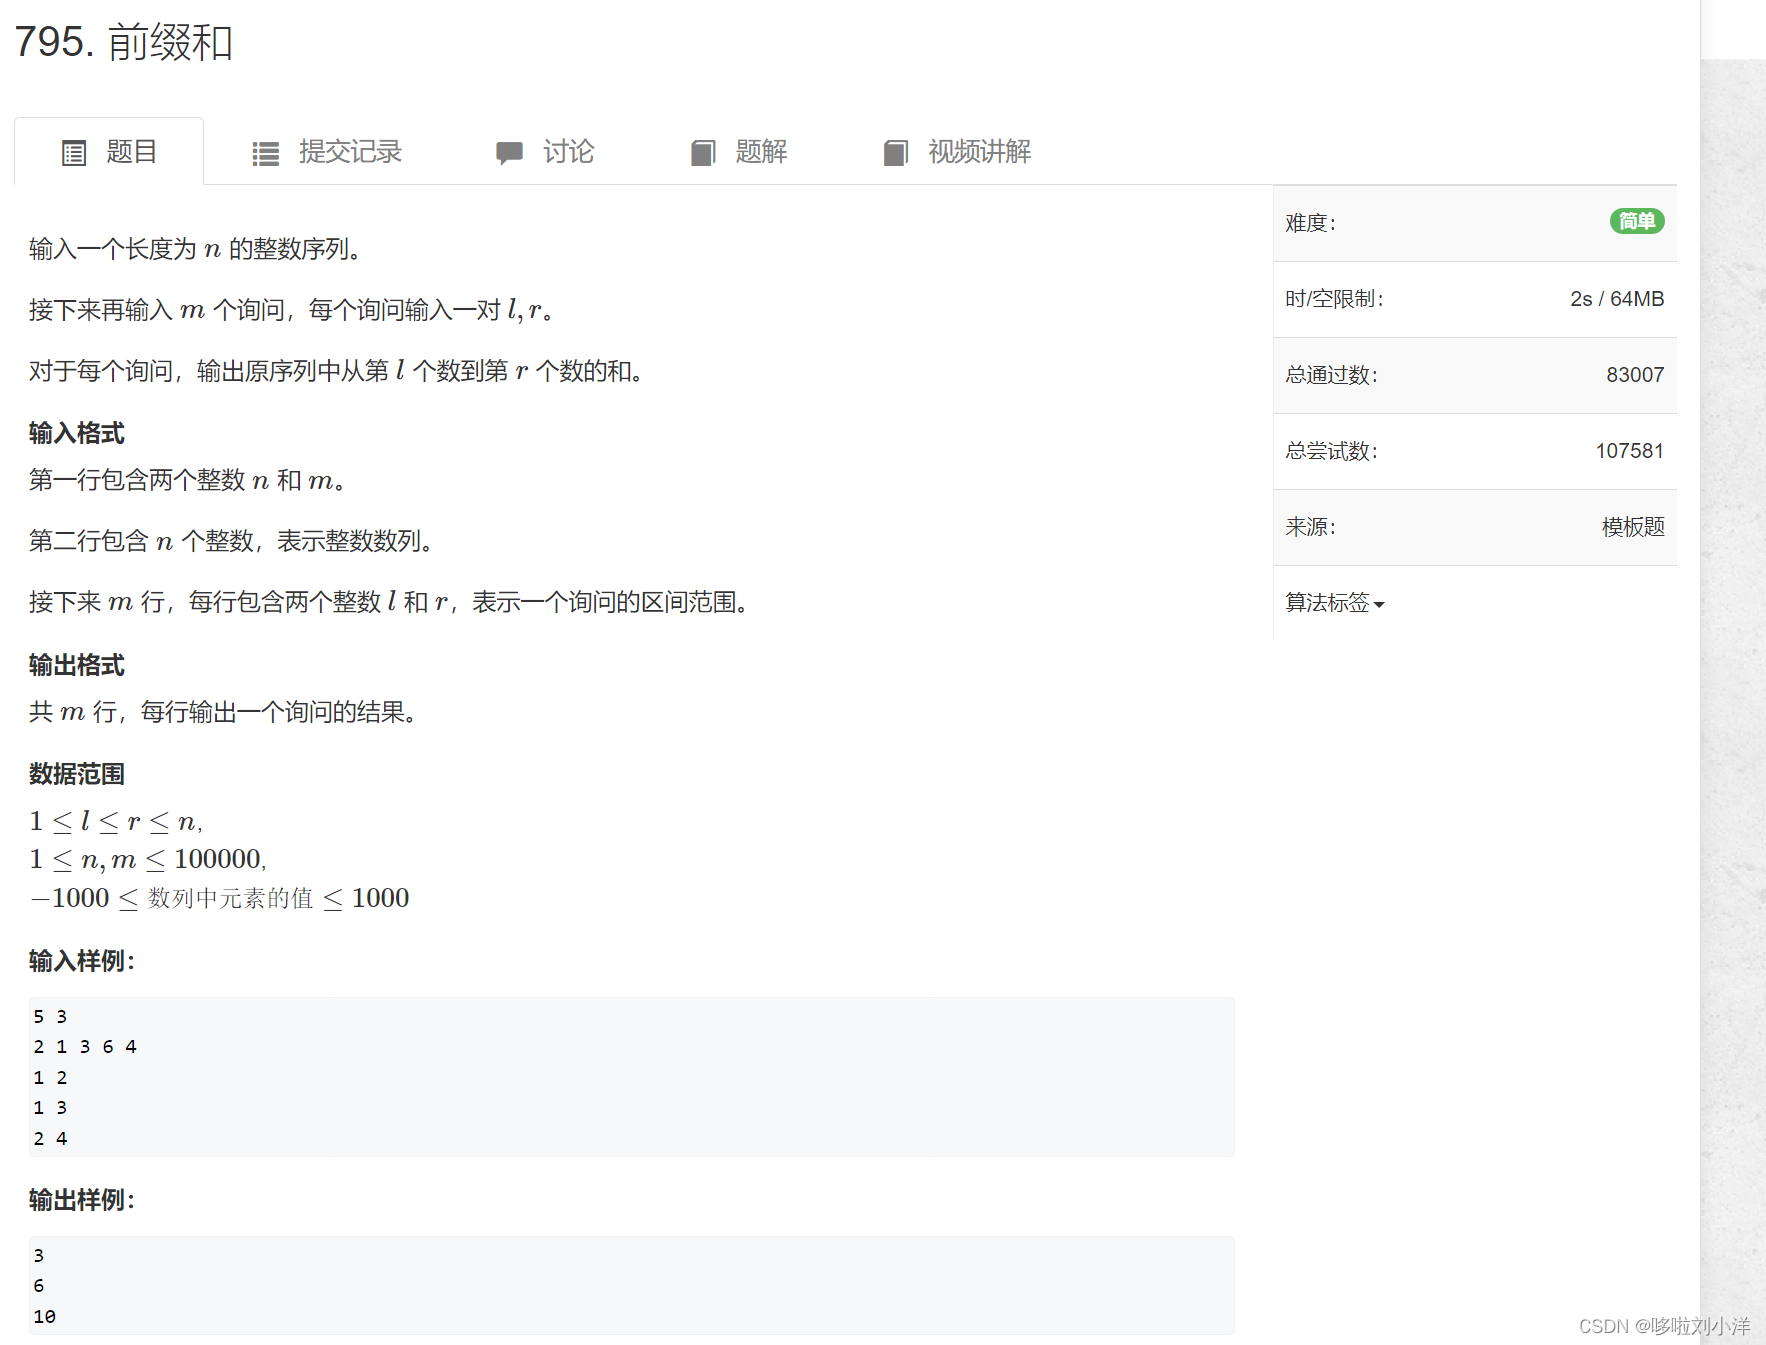Click the 总通过数 value 83007
This screenshot has height=1345, width=1766.
(1635, 375)
